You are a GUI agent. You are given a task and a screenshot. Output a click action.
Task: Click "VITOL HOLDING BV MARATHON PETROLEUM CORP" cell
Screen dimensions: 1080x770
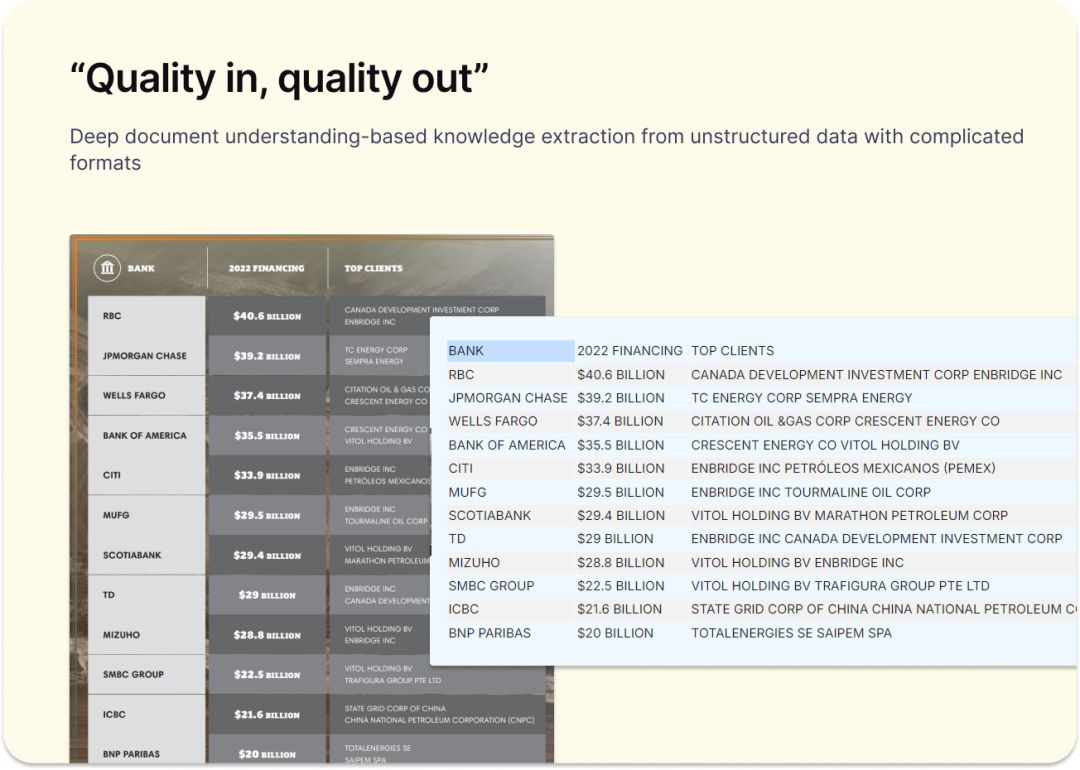pyautogui.click(x=849, y=516)
